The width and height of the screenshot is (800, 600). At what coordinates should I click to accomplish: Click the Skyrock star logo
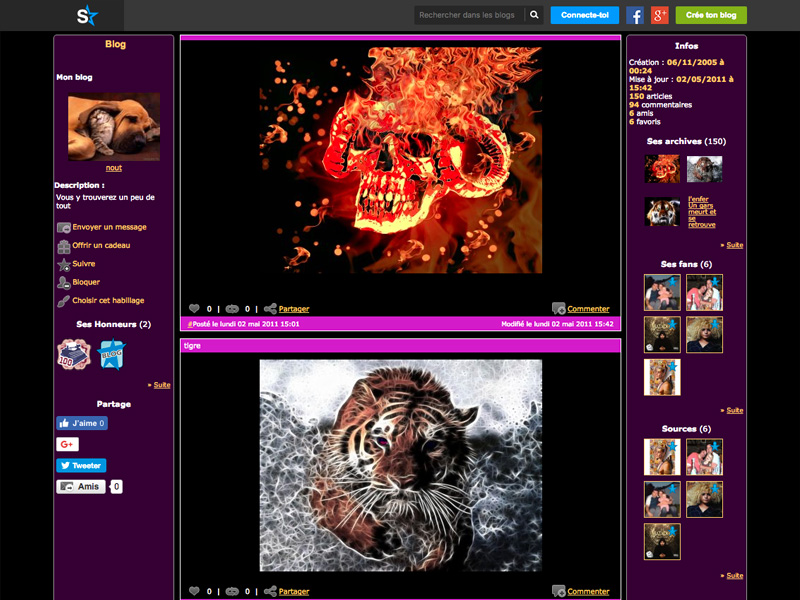tap(88, 15)
